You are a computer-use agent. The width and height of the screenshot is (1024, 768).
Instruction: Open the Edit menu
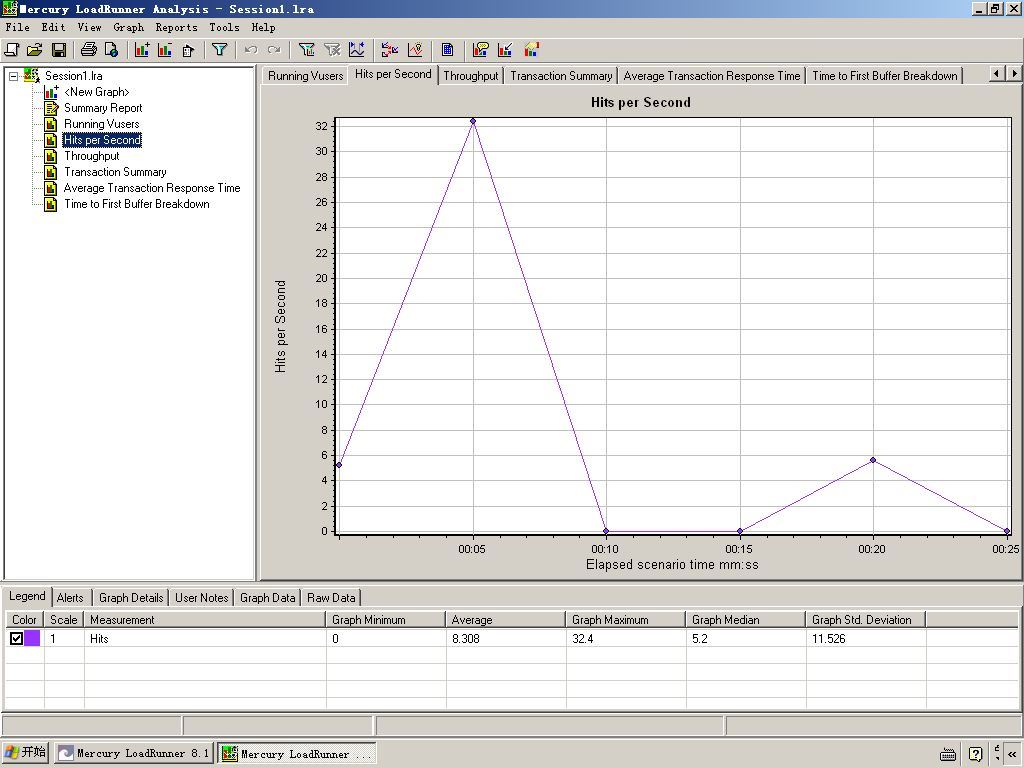[54, 27]
